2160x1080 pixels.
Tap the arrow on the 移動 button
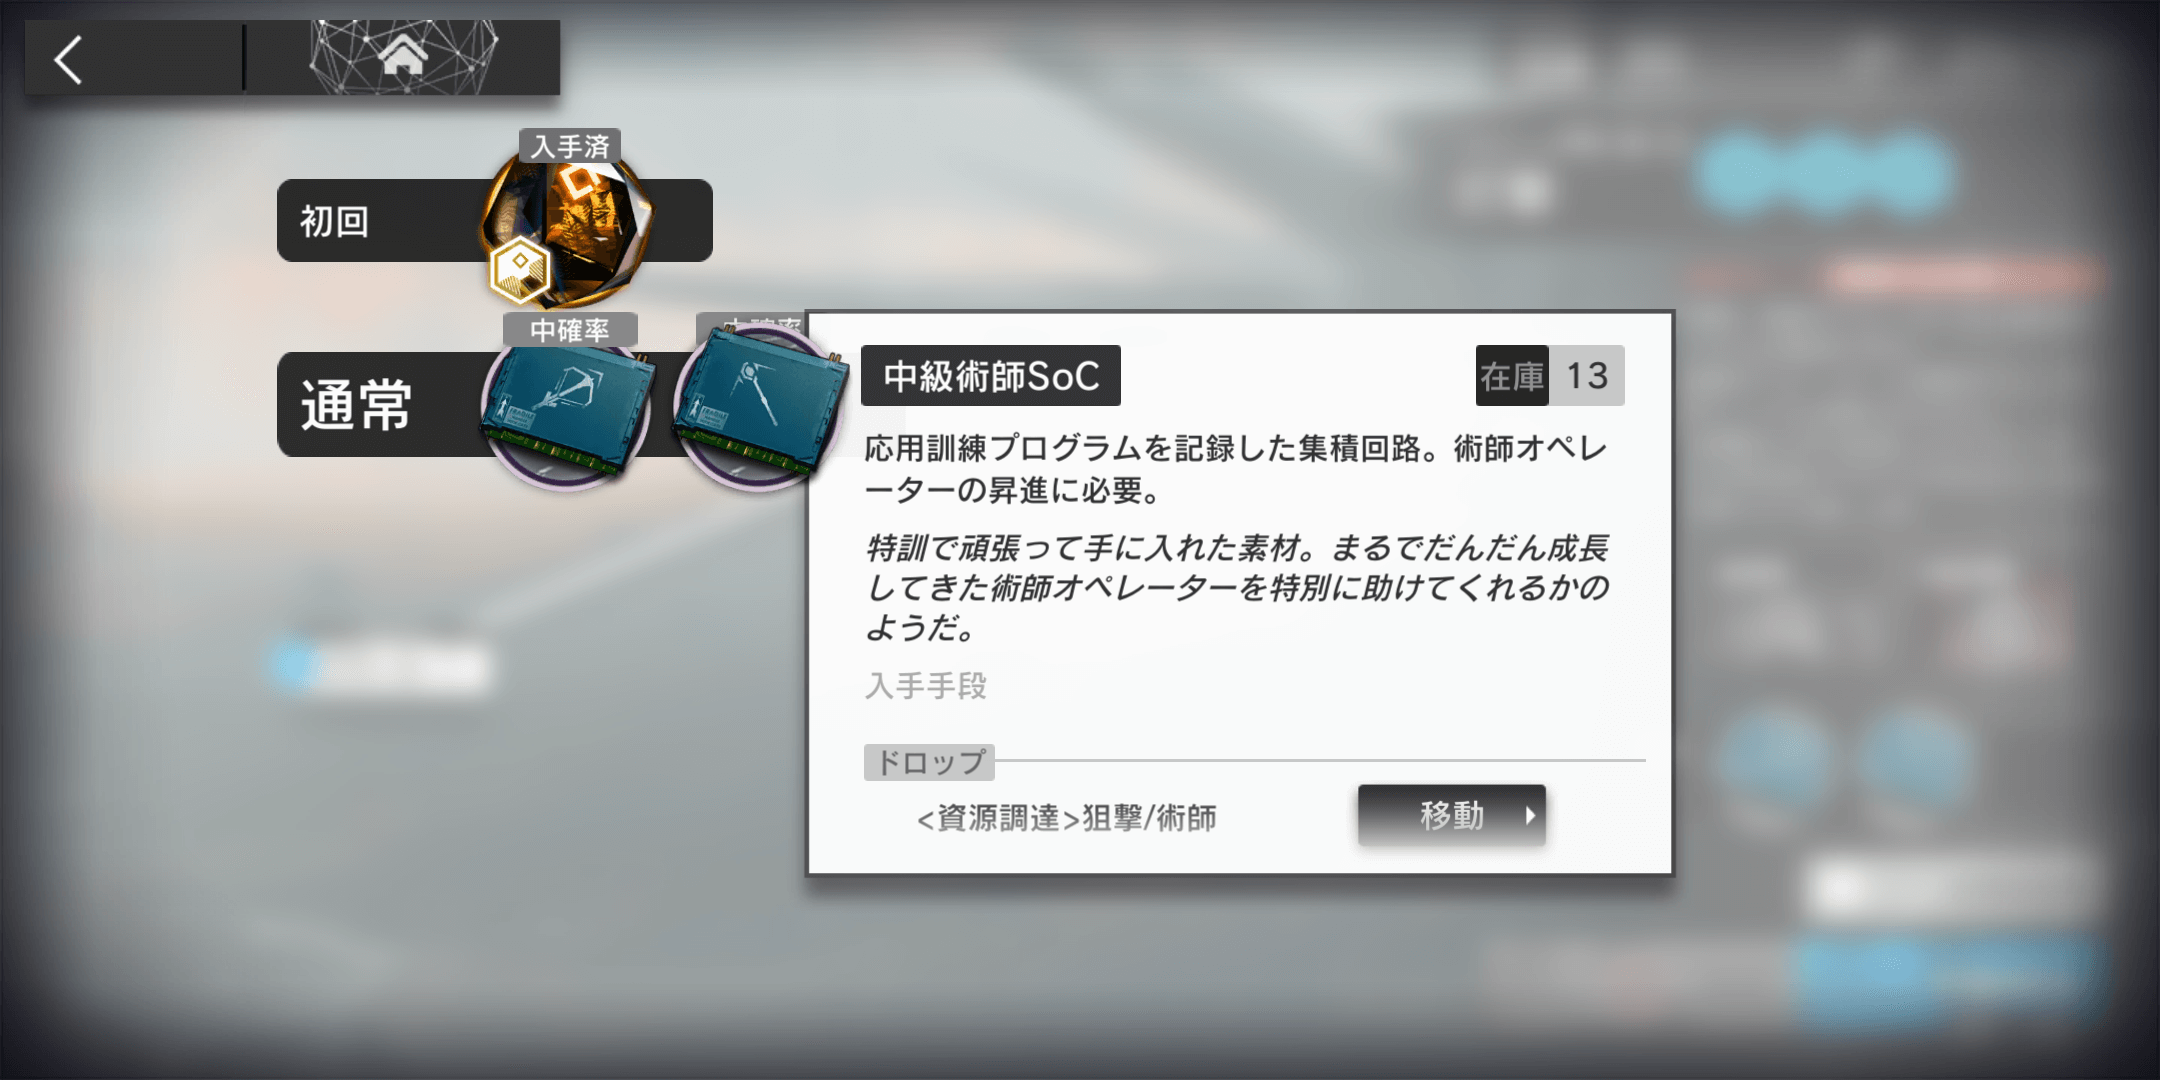pos(1530,816)
